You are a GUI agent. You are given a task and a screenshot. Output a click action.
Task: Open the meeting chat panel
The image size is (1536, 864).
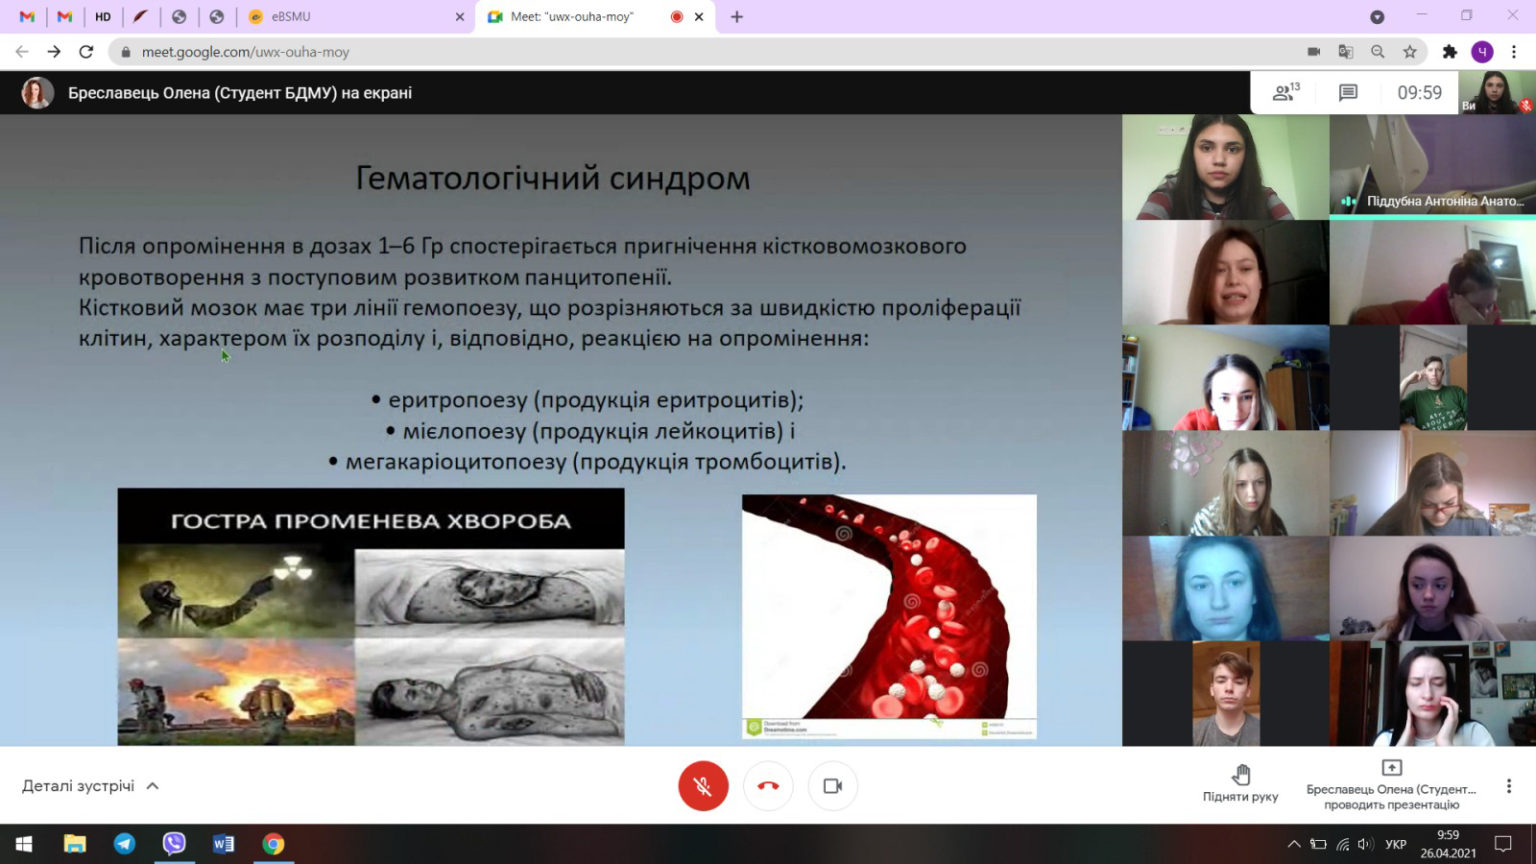point(1348,93)
